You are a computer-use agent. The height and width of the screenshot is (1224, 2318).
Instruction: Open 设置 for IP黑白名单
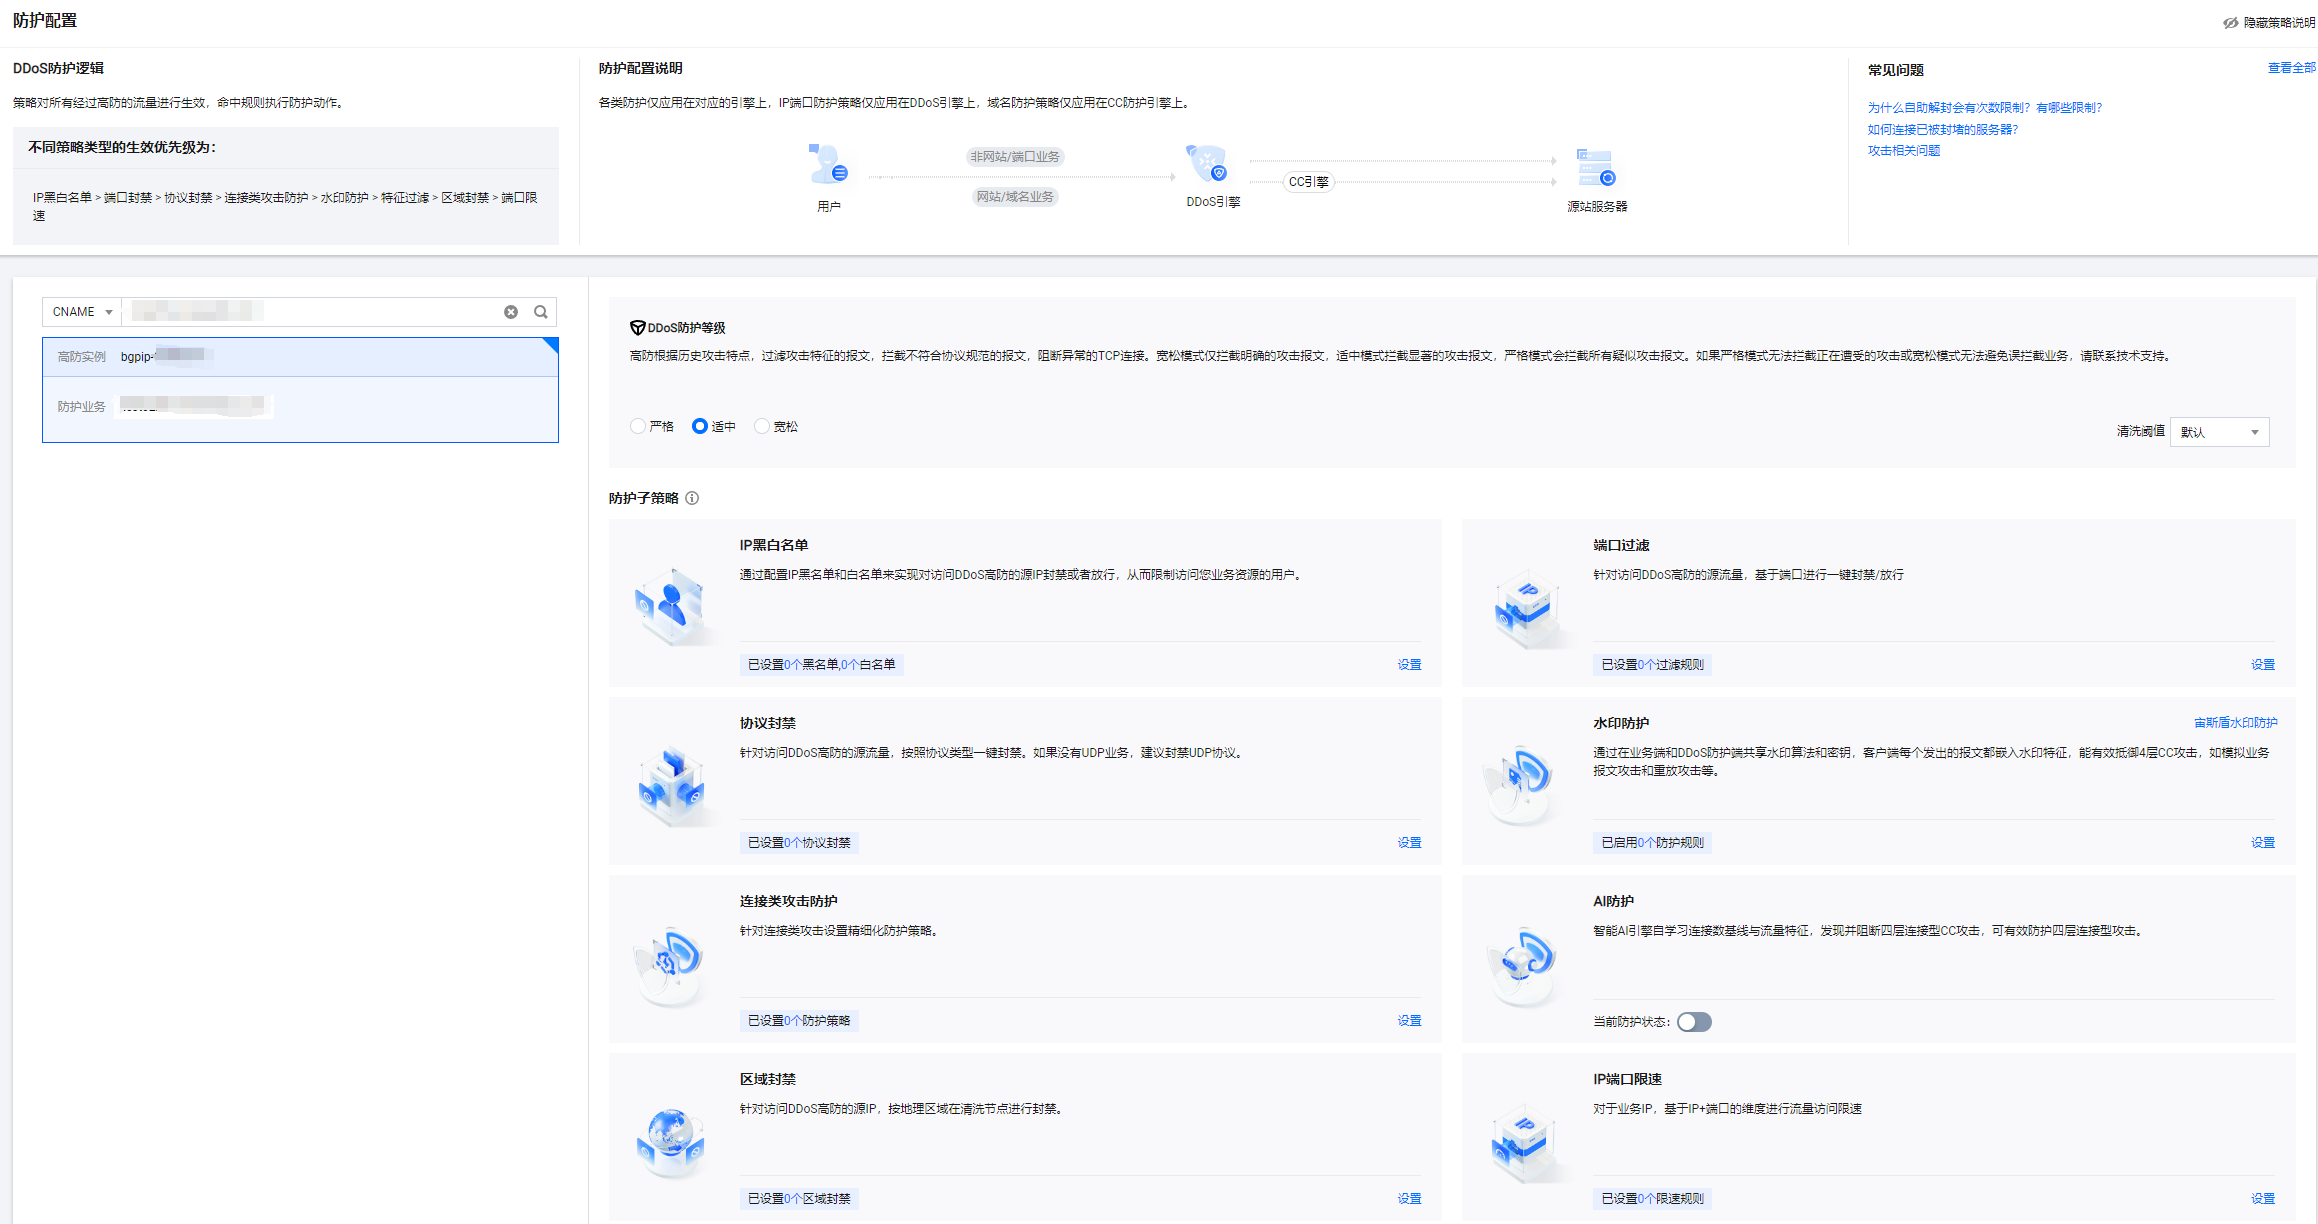coord(1409,665)
